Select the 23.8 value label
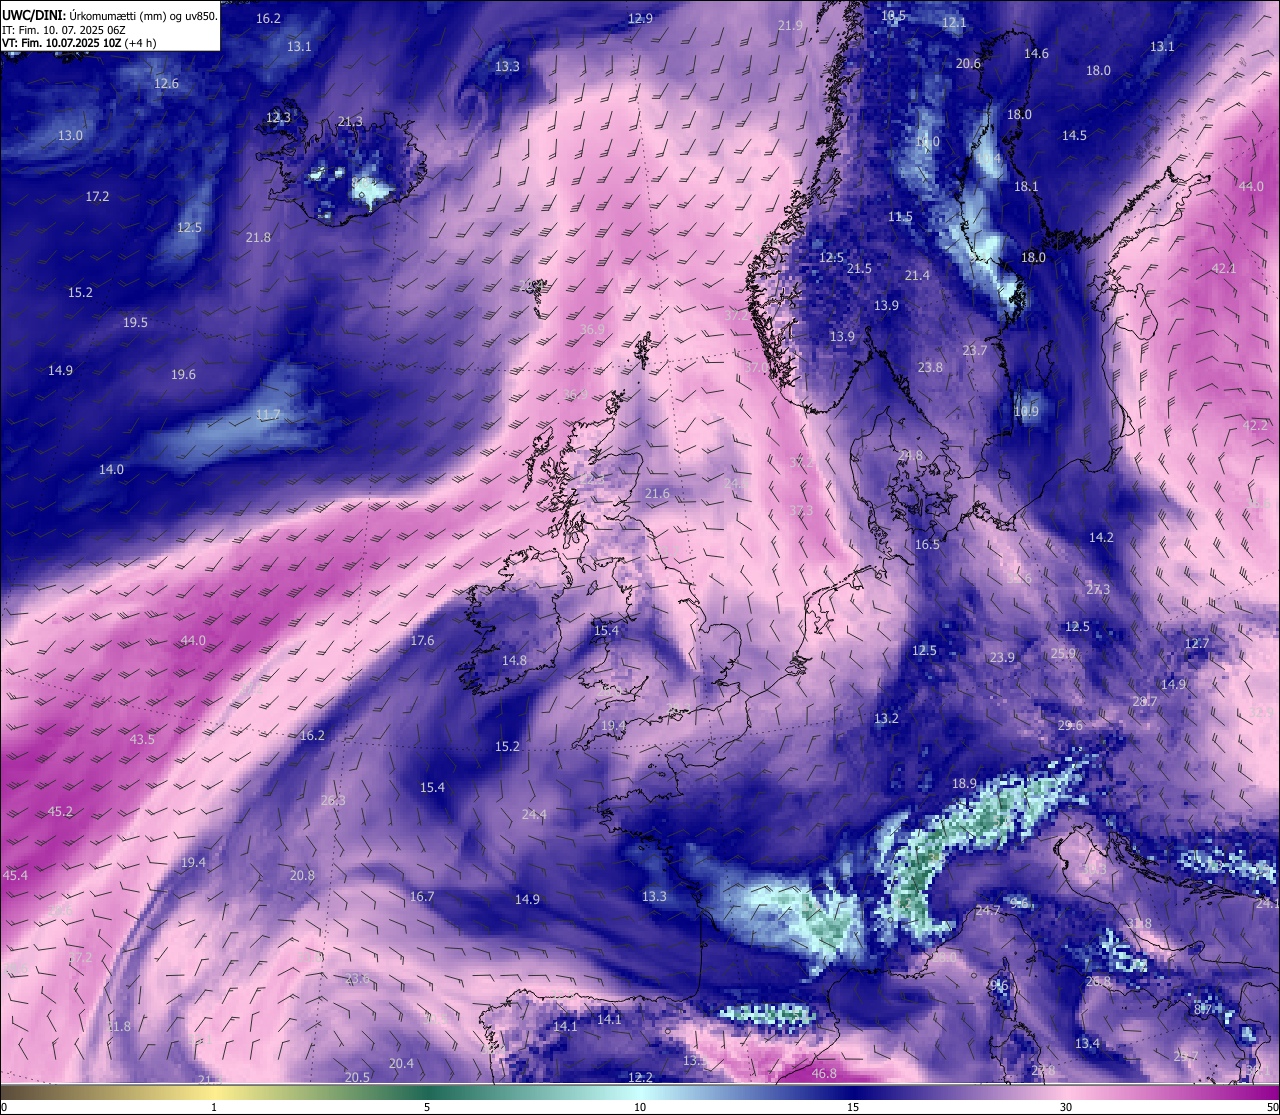The image size is (1280, 1115). point(930,367)
